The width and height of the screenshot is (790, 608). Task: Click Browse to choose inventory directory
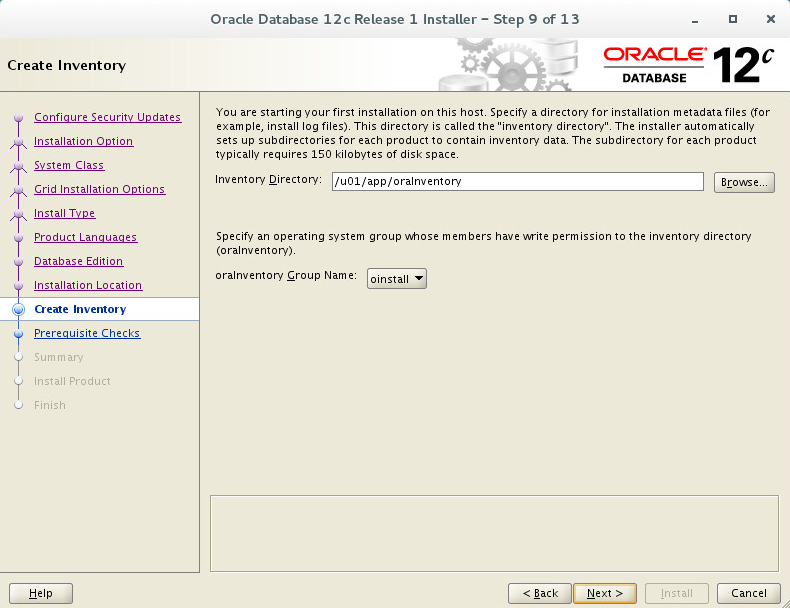click(744, 182)
